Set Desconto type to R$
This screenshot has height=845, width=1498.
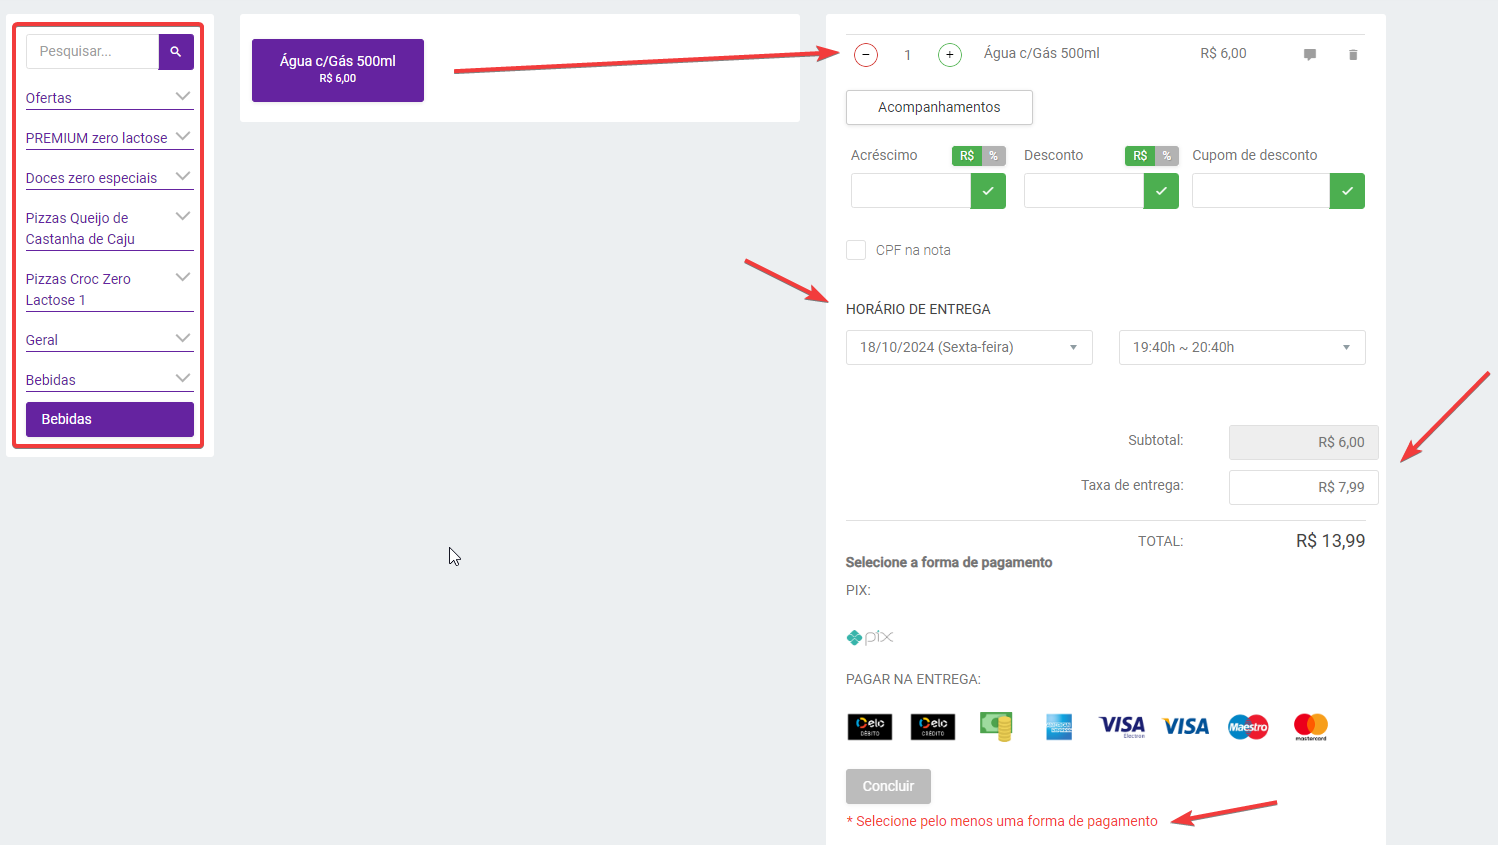click(x=1140, y=156)
